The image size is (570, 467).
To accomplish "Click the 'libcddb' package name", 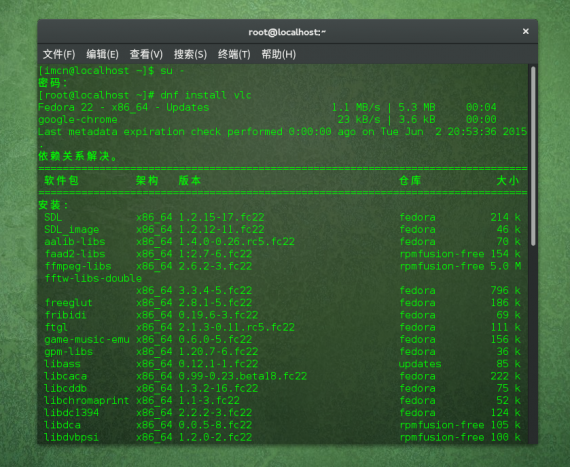I will (x=65, y=389).
